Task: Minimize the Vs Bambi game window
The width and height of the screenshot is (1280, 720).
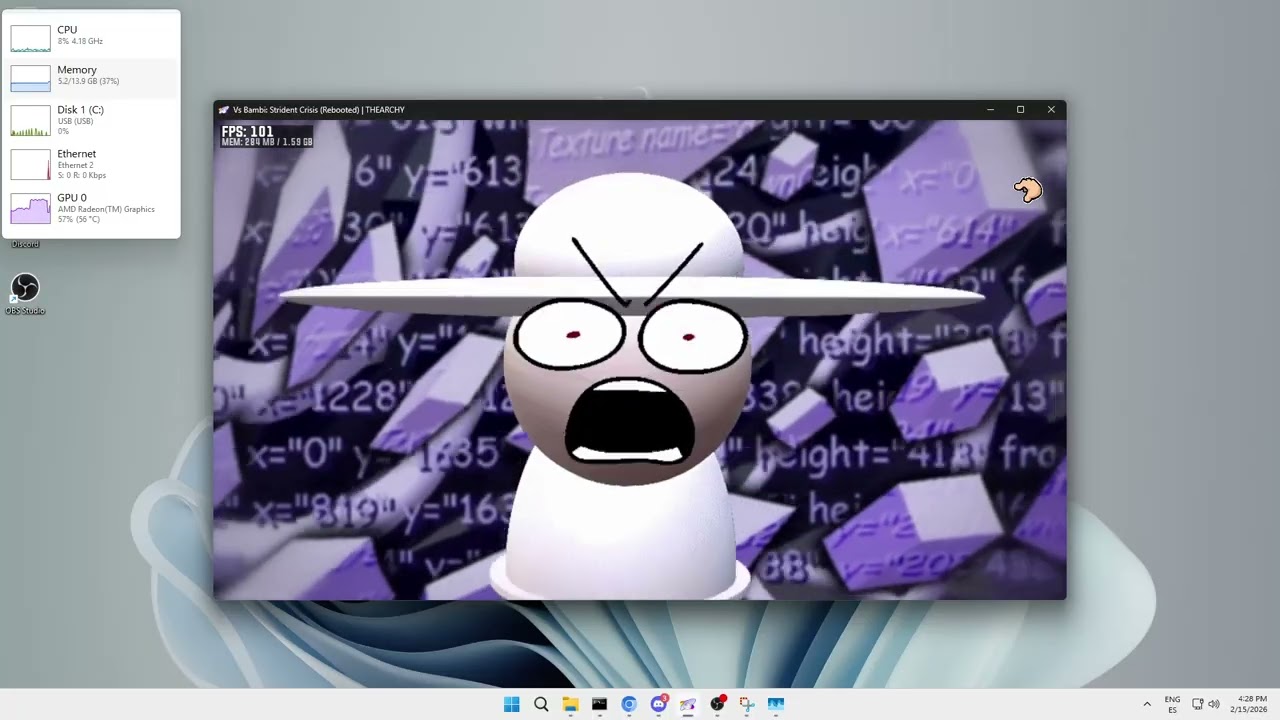Action: point(990,110)
